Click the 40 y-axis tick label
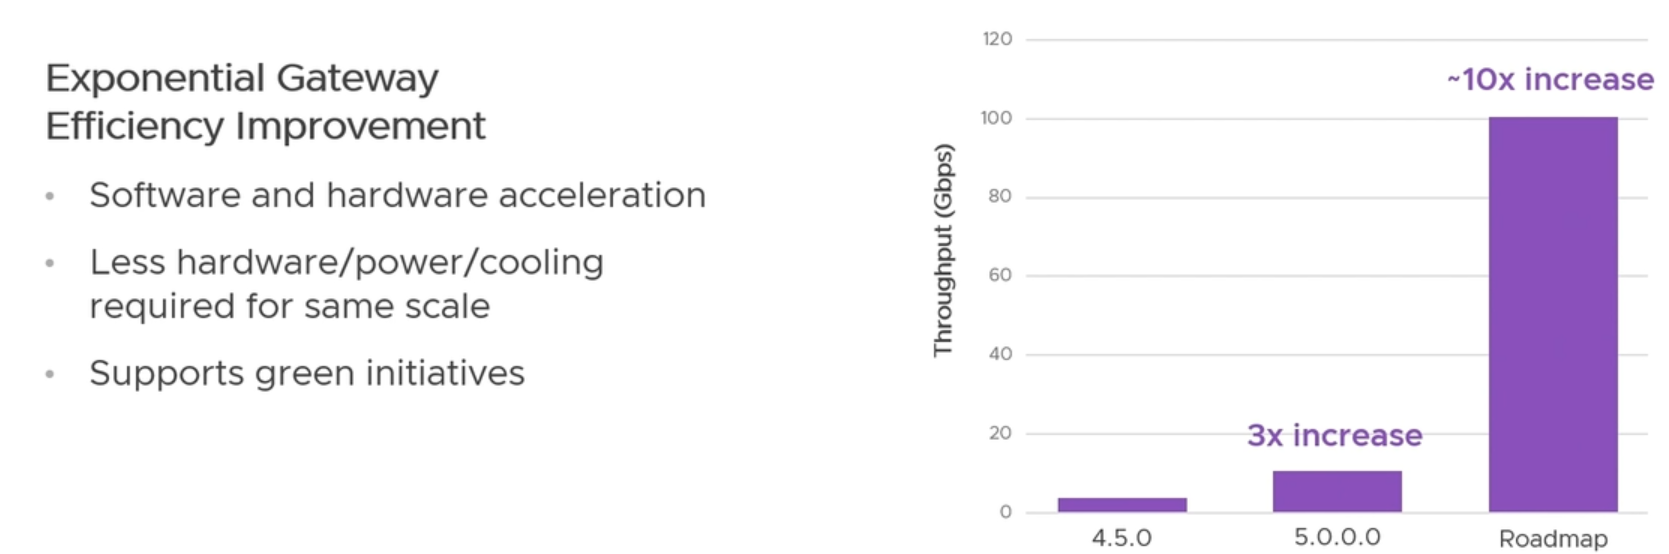Image resolution: width=1669 pixels, height=554 pixels. [1000, 354]
